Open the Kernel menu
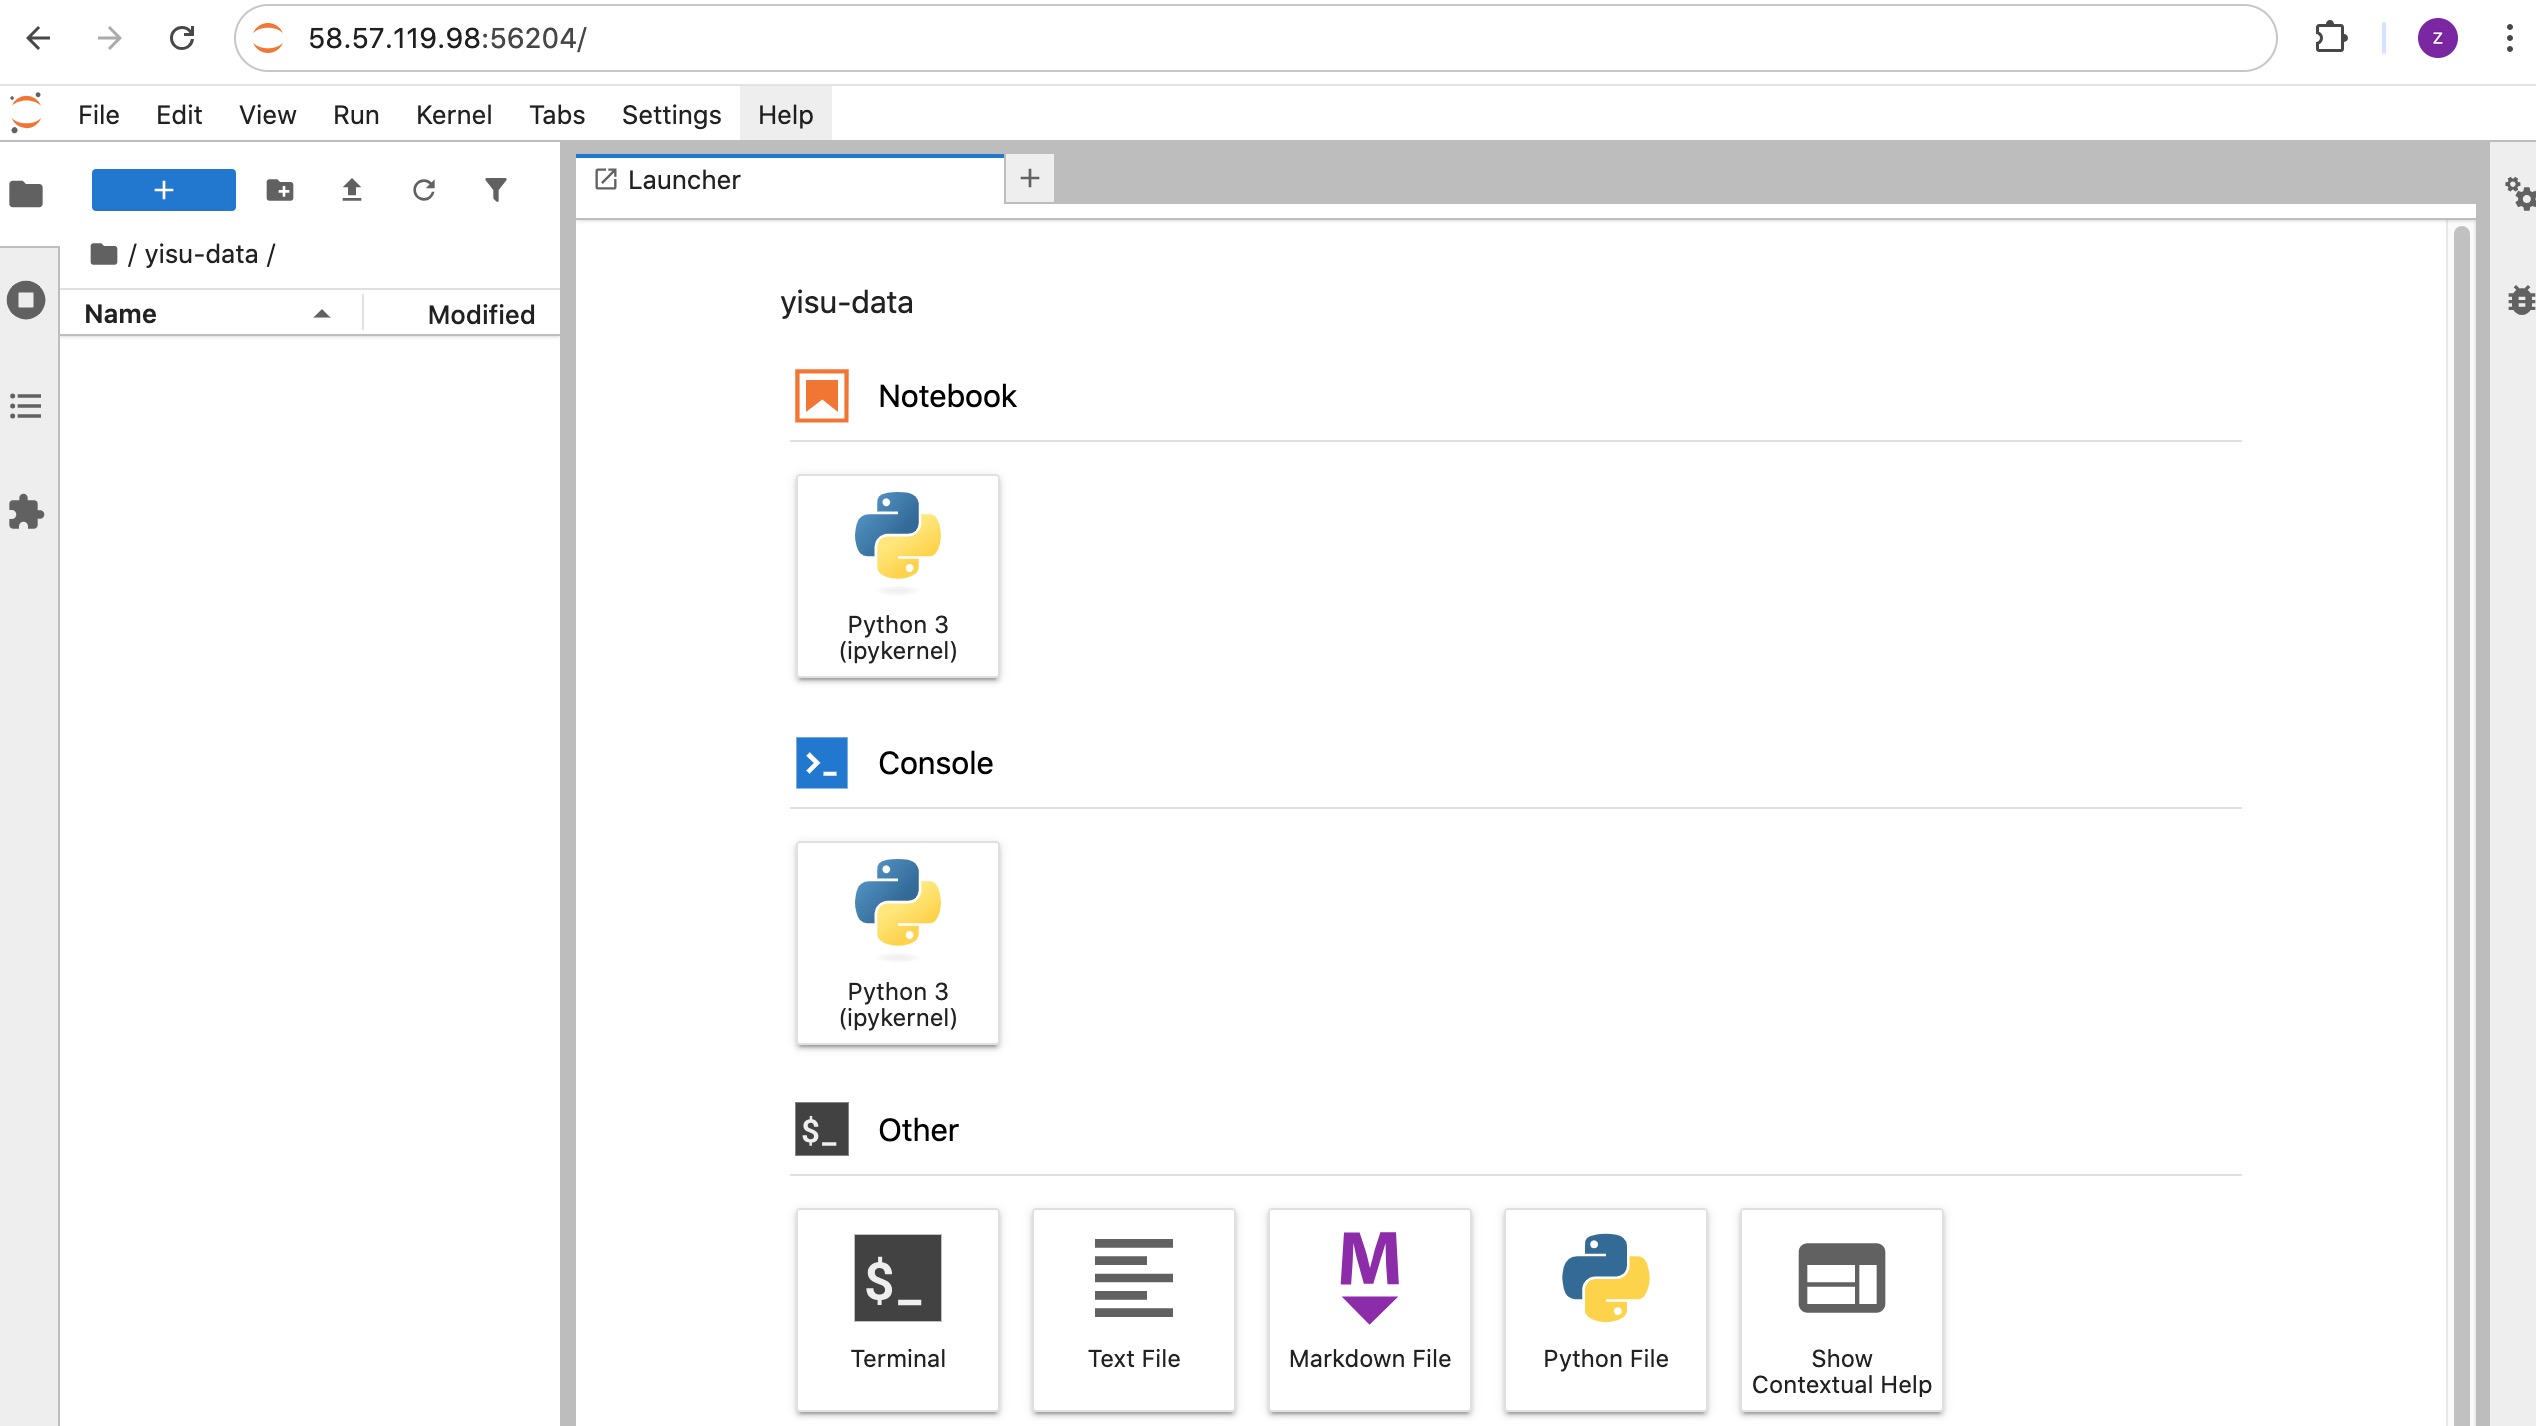Viewport: 2536px width, 1426px height. [x=453, y=115]
